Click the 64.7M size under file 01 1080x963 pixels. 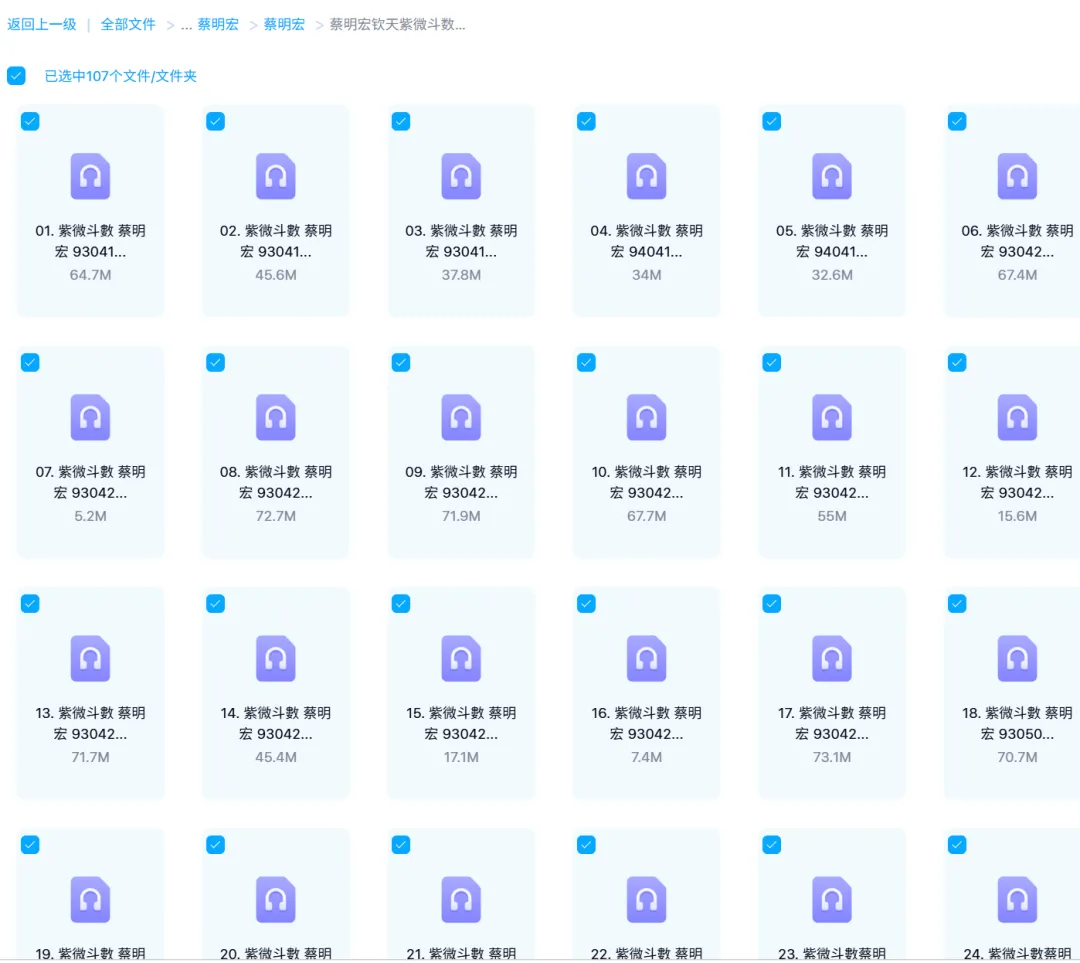click(90, 275)
